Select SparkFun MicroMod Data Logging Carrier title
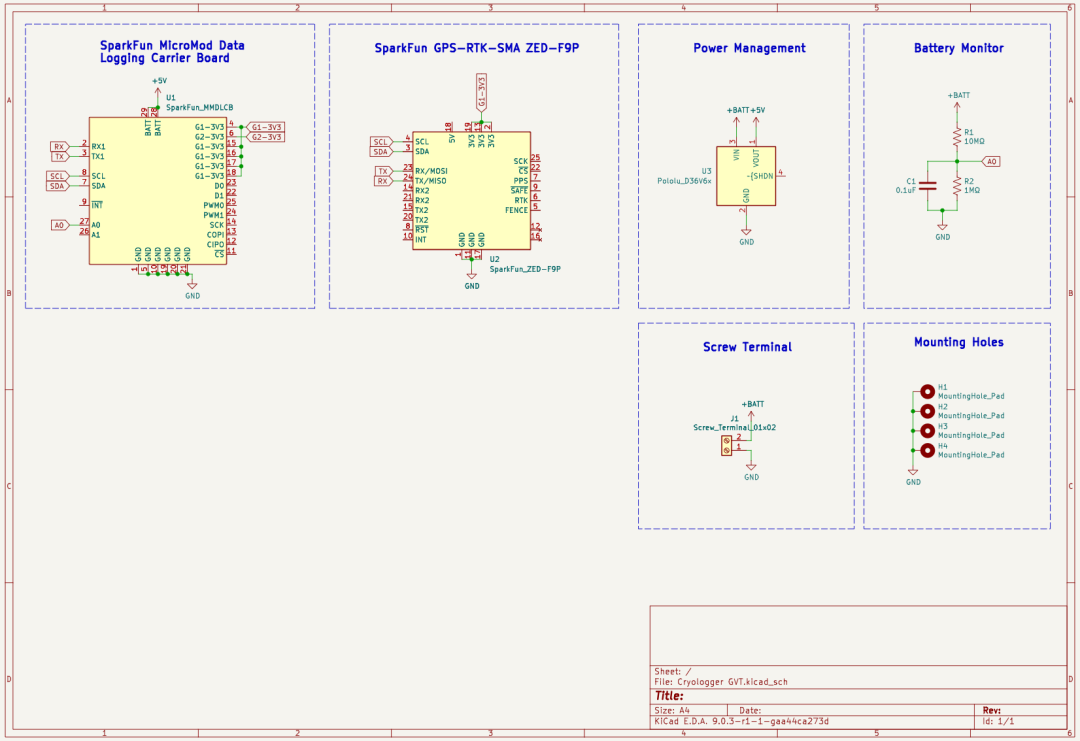Screen dimensions: 1080x741 click(172, 52)
